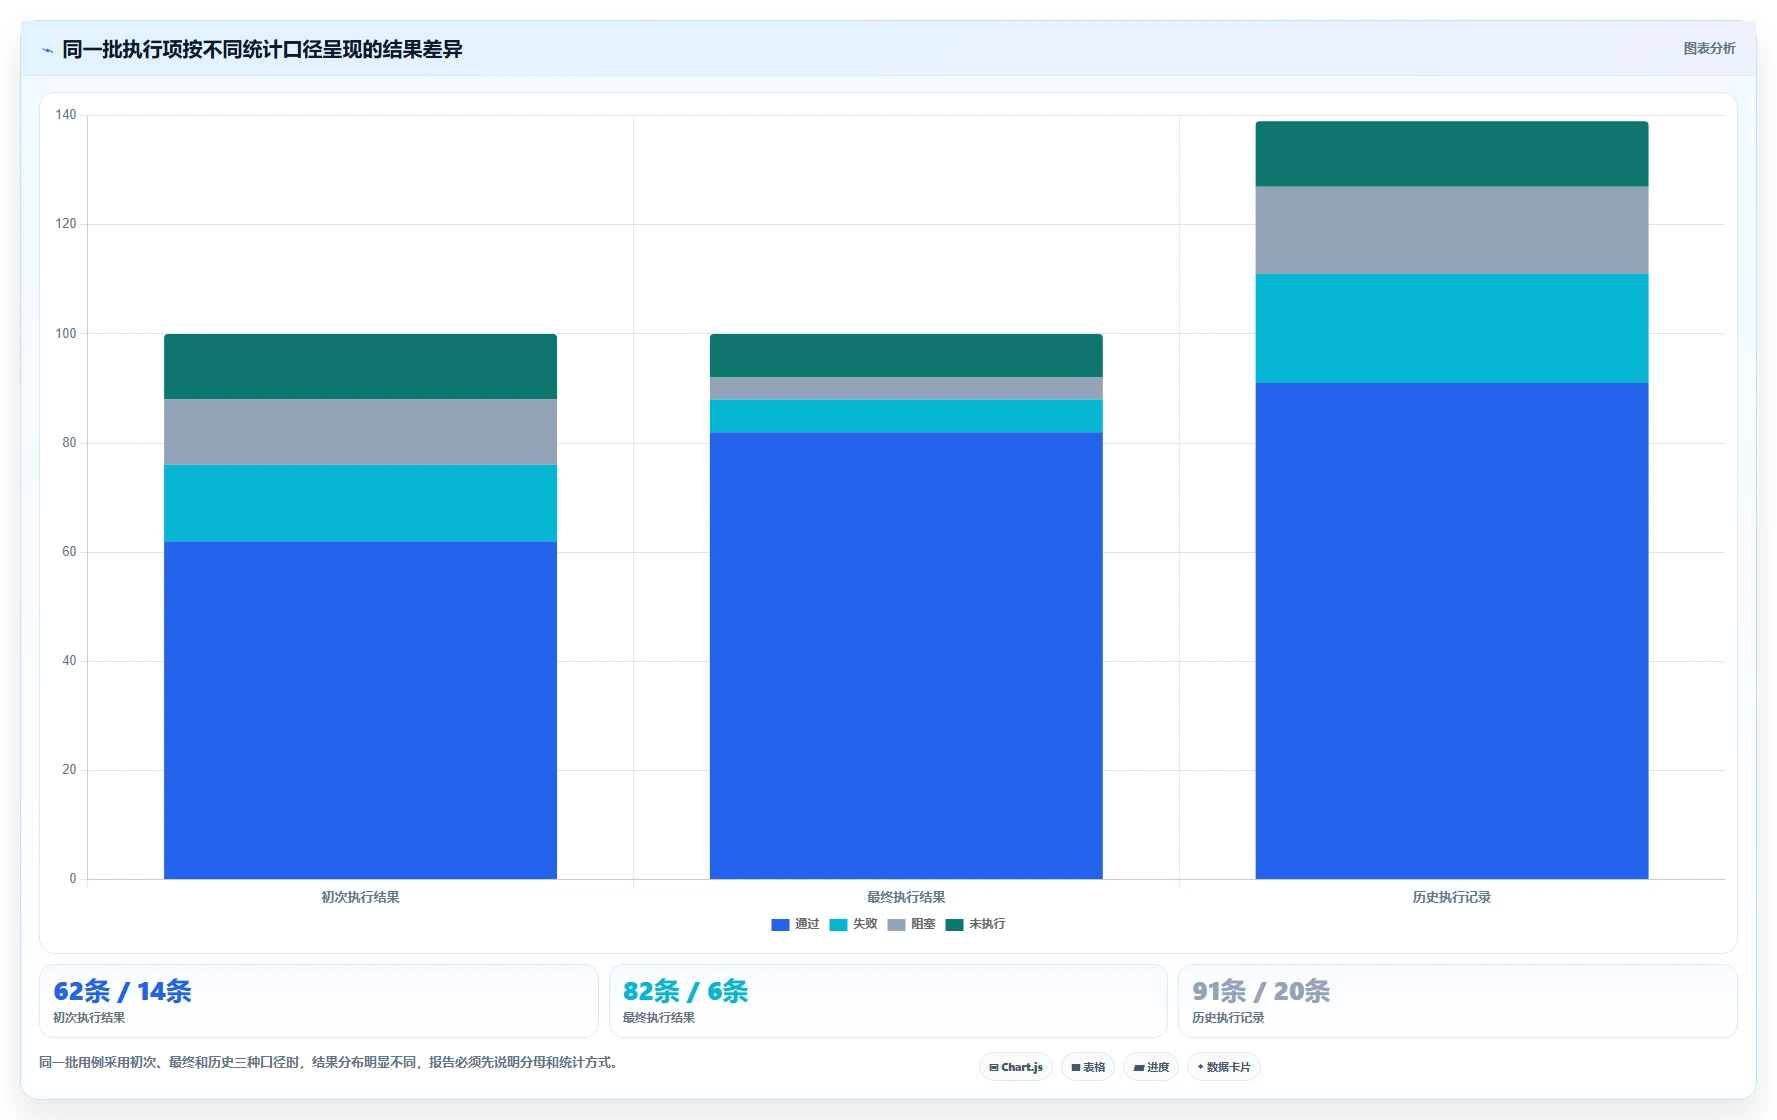Screen dimensions: 1777x1120
Task: Click the footer note starting with 同一批用例采用初次
Action: click(x=331, y=1062)
